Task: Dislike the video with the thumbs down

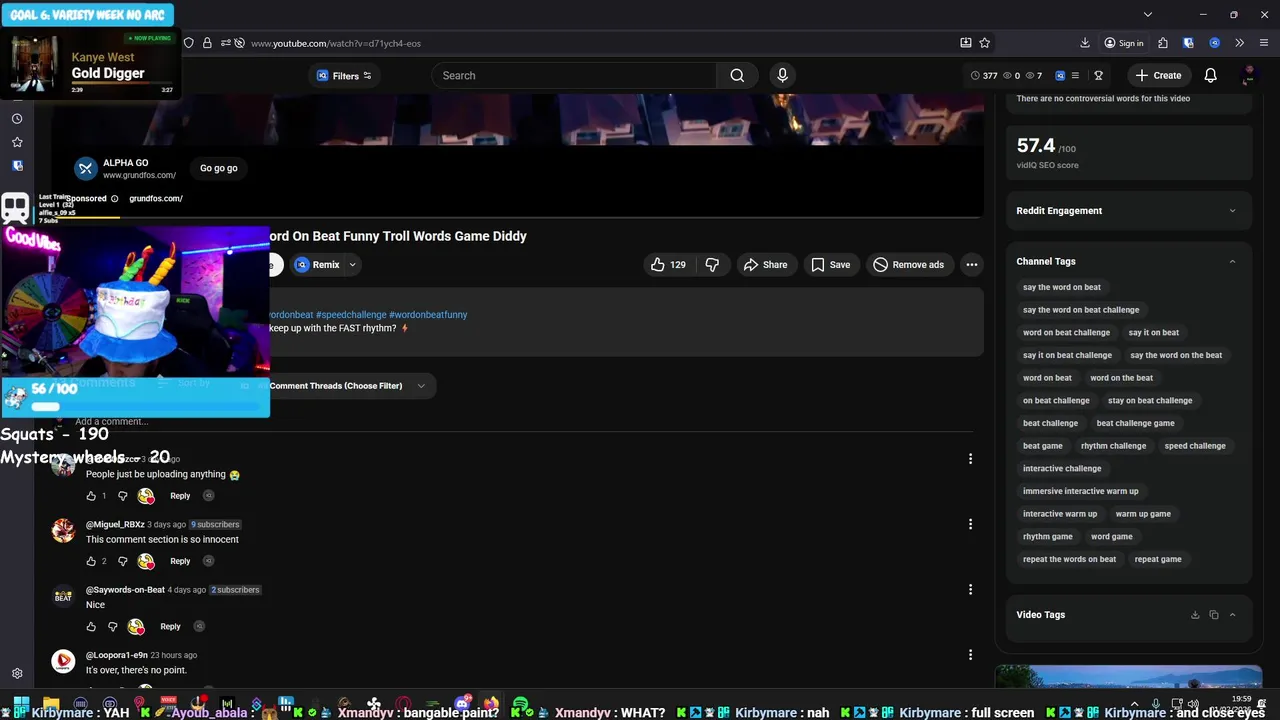Action: pos(712,265)
